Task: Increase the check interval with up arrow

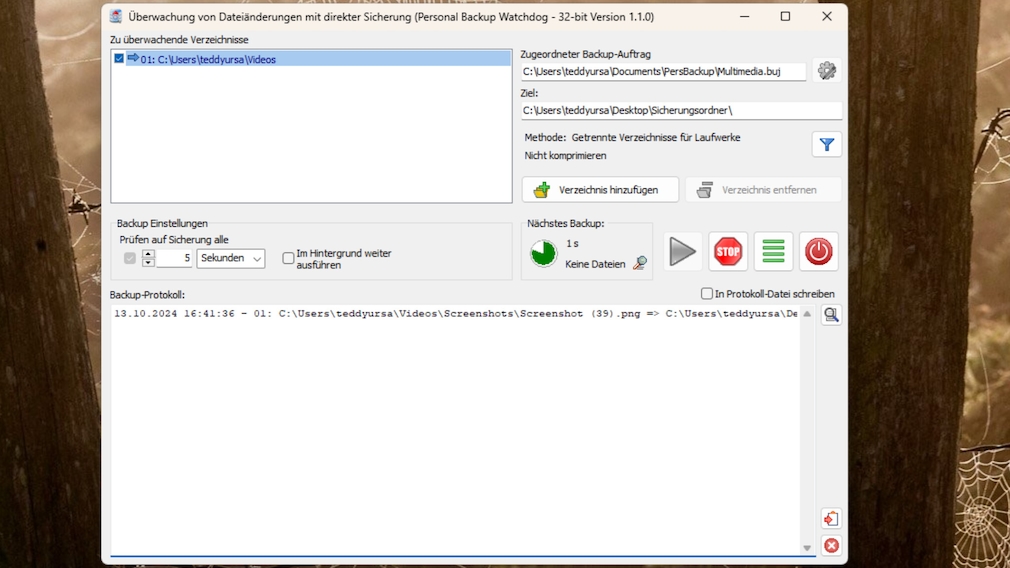Action: [x=148, y=254]
